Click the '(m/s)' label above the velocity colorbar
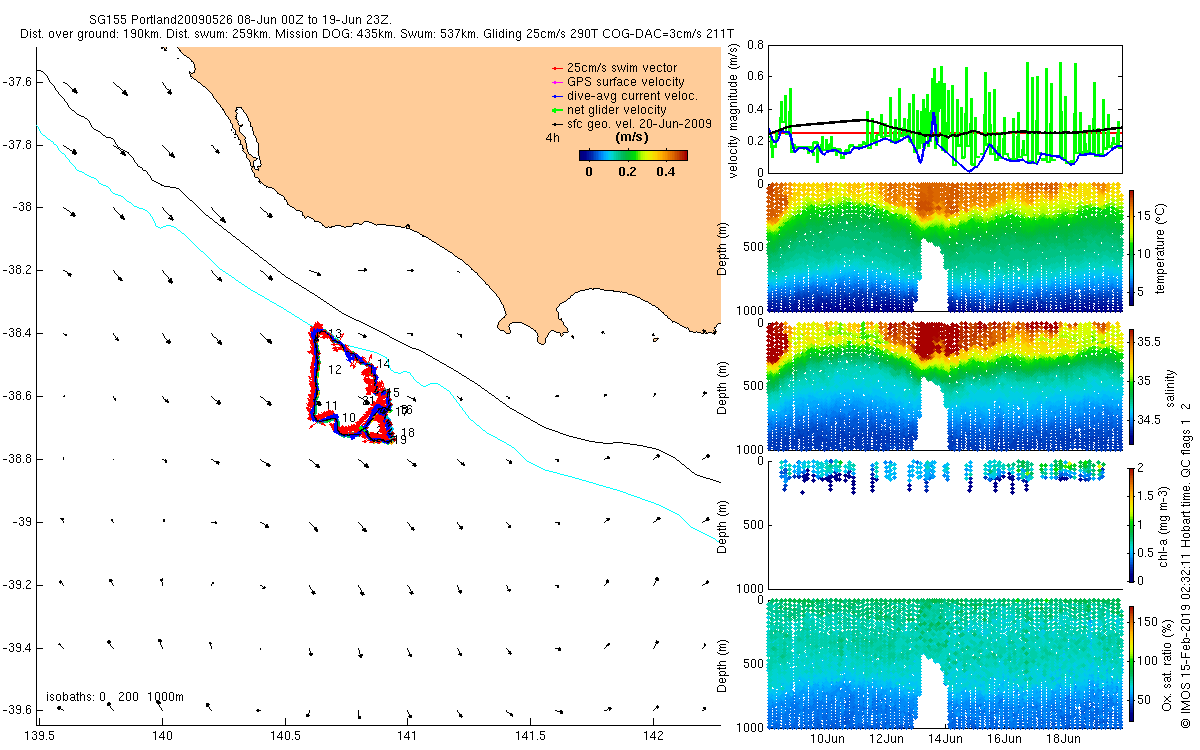 pos(632,137)
